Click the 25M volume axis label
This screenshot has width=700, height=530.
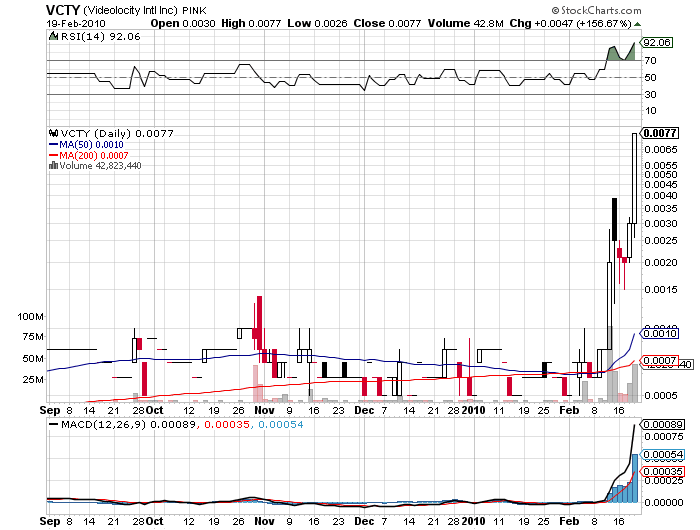(33, 380)
